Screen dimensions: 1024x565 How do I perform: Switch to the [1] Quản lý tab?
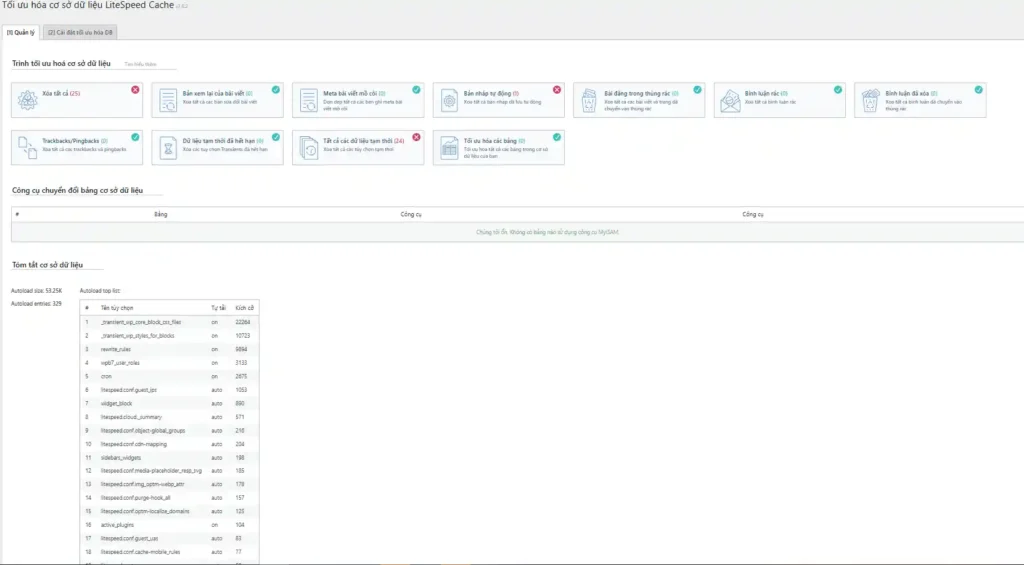tap(21, 32)
